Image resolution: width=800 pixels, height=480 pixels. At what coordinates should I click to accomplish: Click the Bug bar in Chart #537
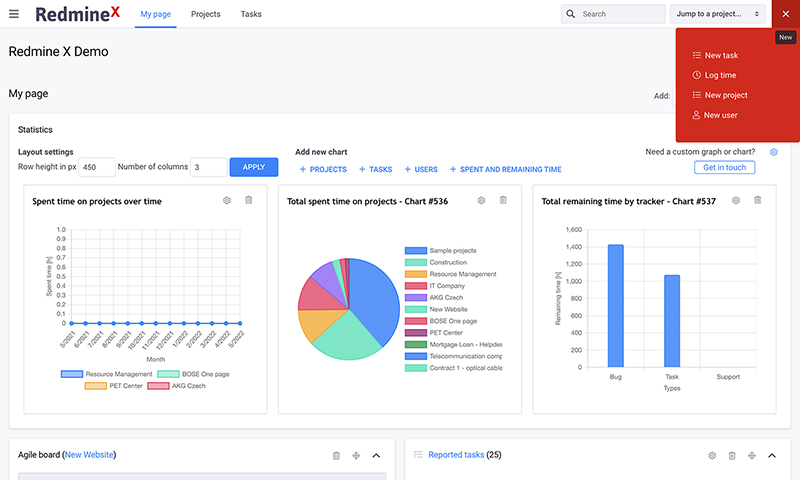click(616, 306)
